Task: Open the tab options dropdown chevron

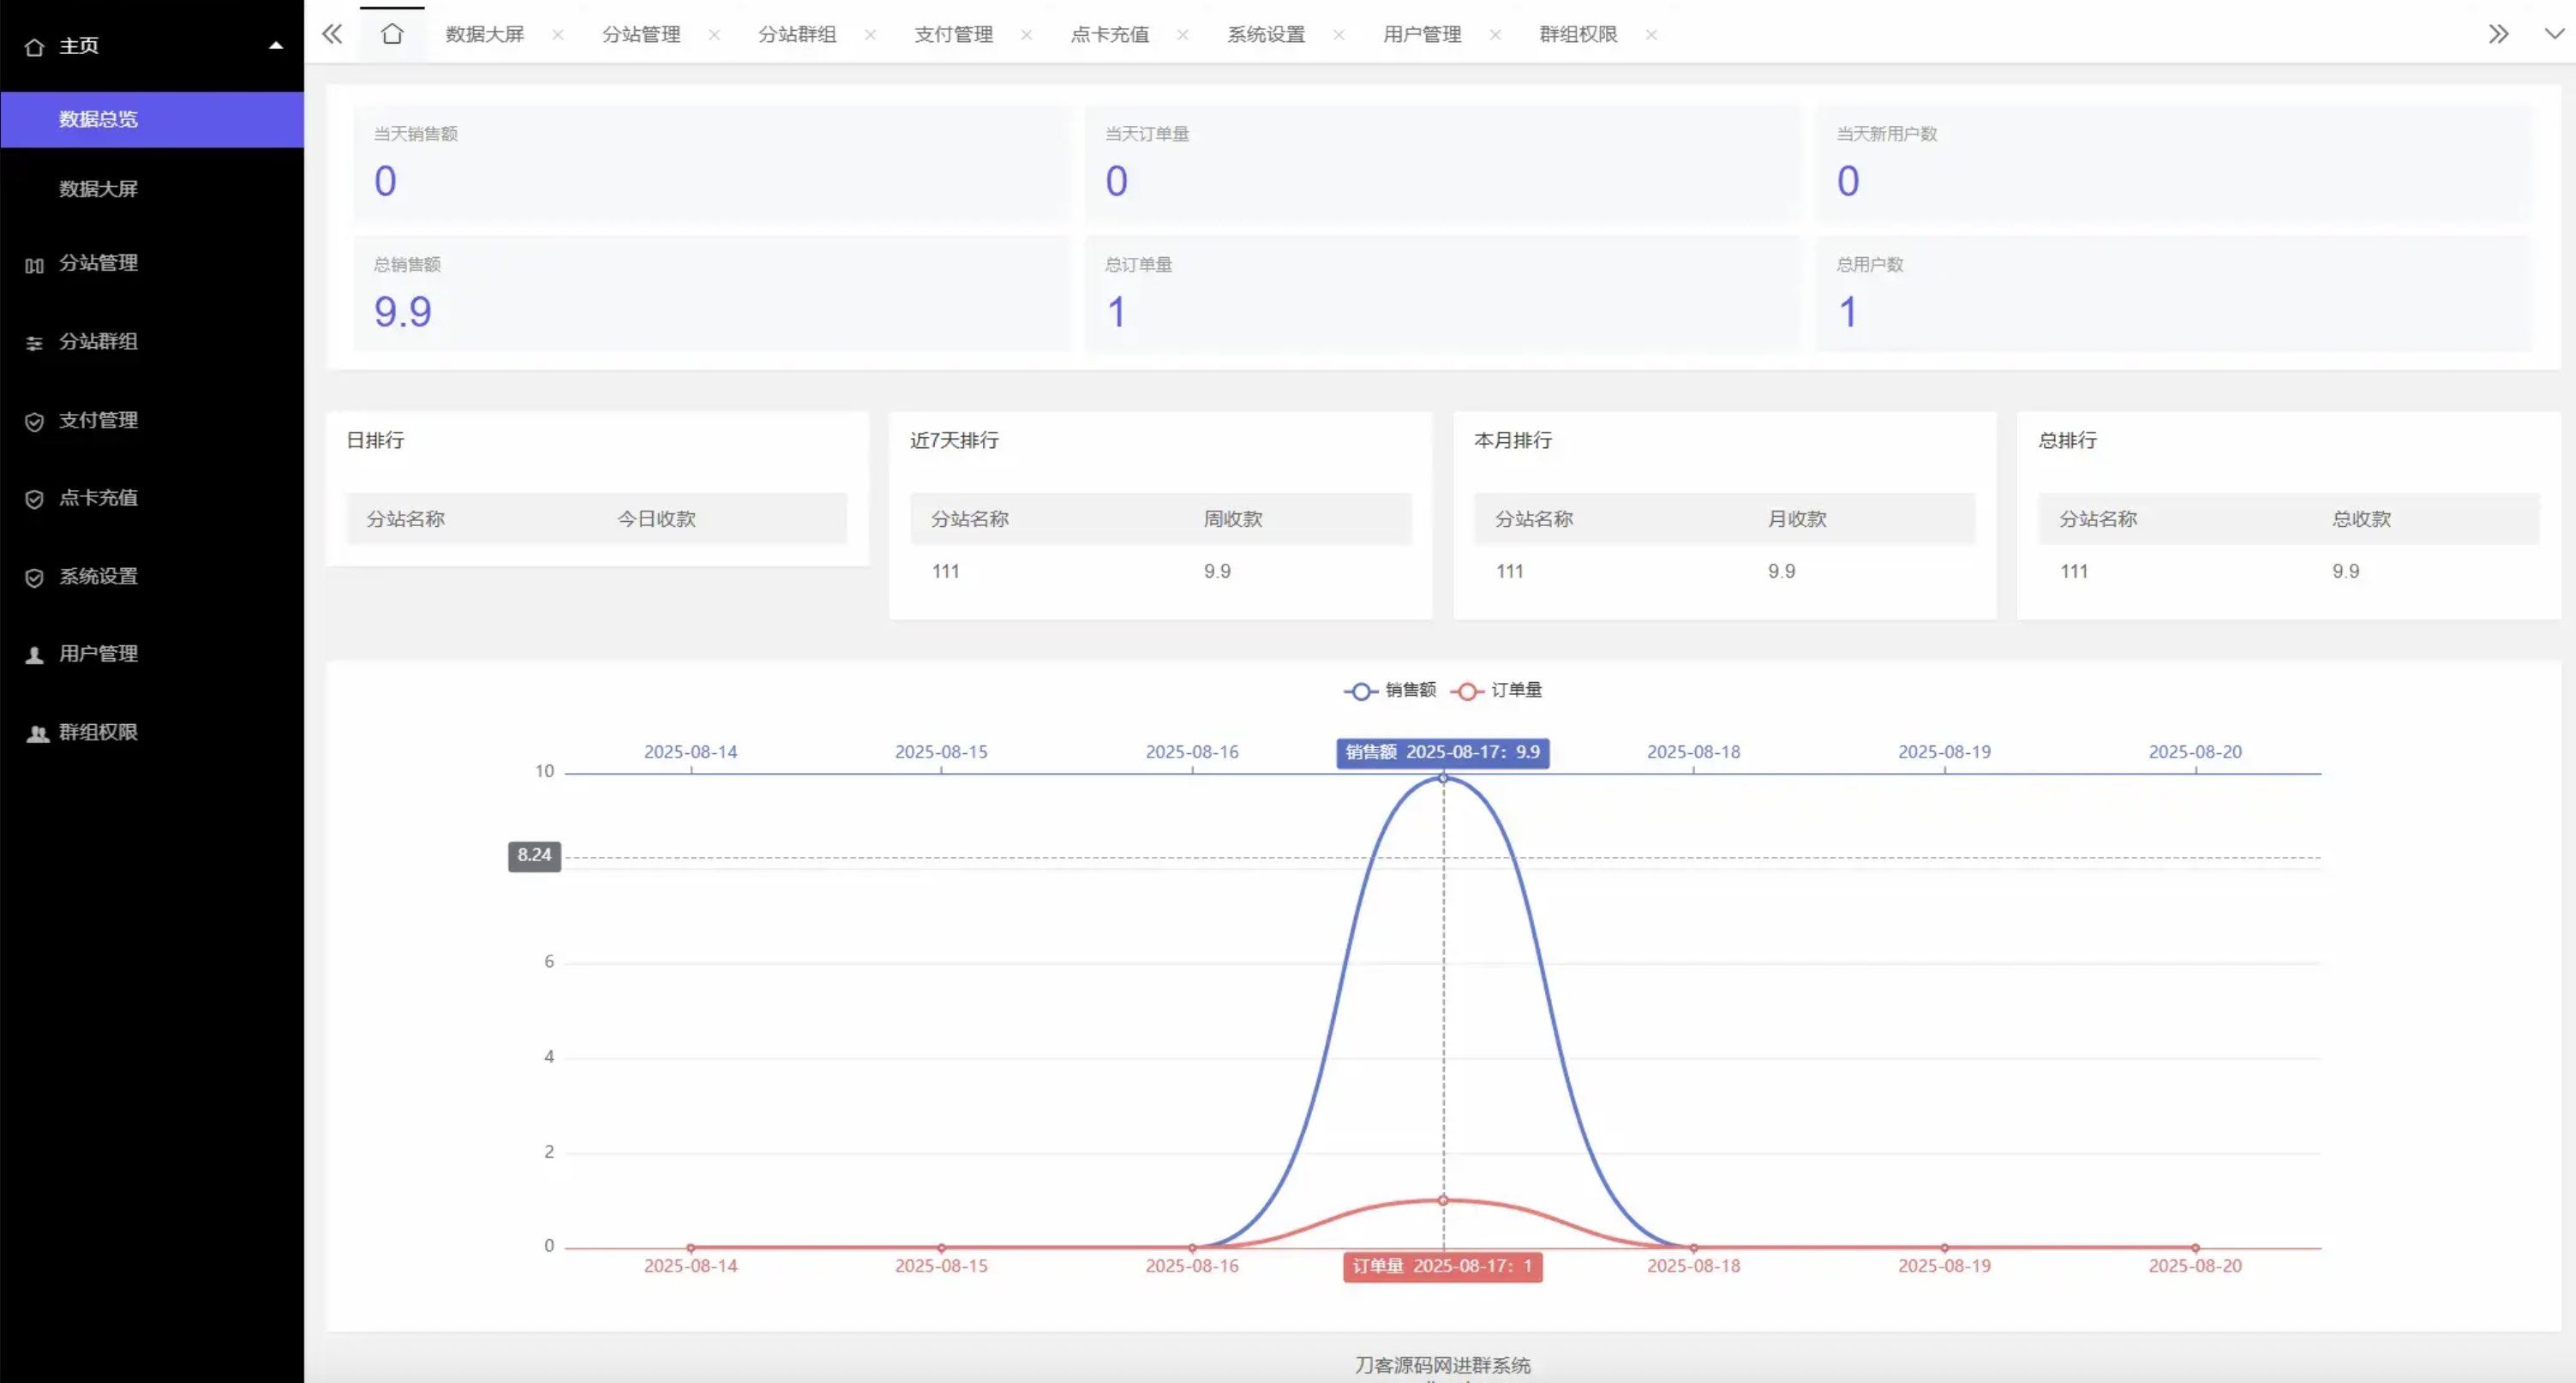Action: [x=2553, y=34]
